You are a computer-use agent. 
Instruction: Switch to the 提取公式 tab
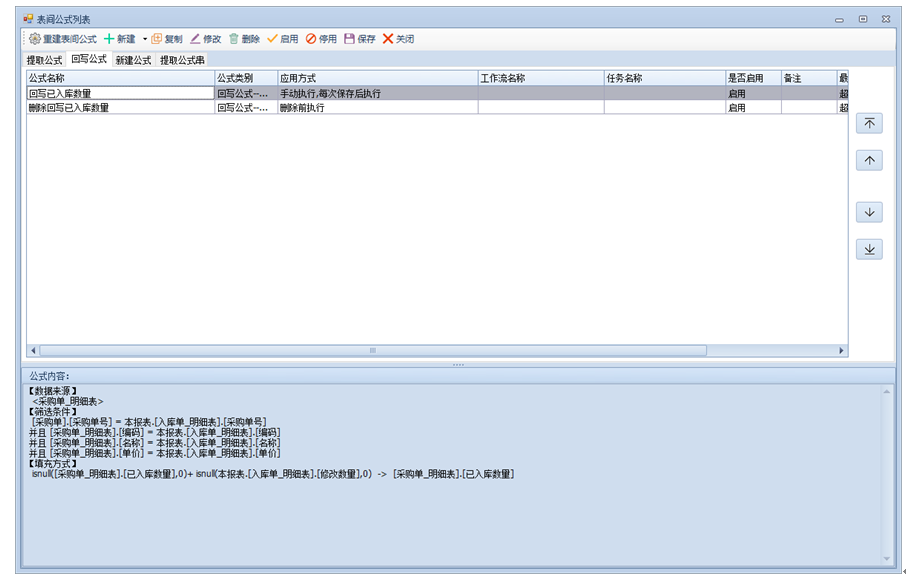pyautogui.click(x=44, y=60)
